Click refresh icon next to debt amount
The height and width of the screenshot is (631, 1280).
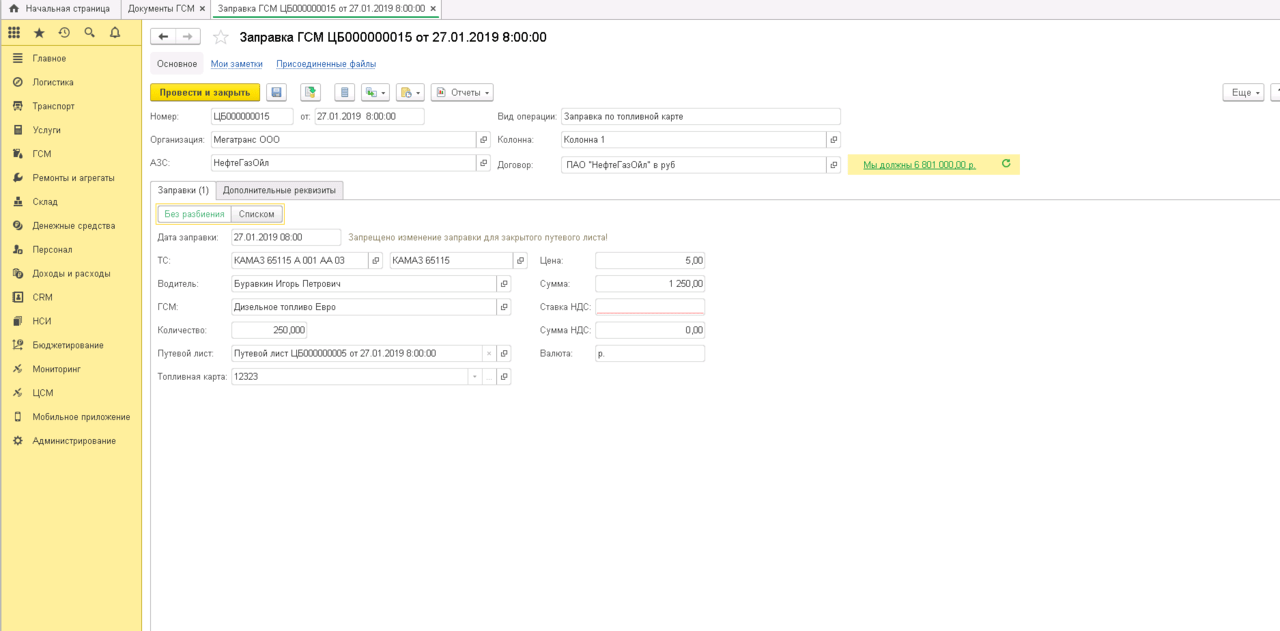pyautogui.click(x=1006, y=164)
